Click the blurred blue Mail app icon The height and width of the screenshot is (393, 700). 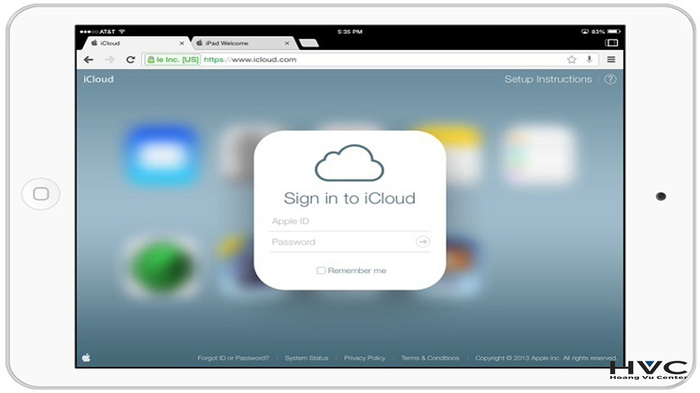tap(163, 155)
